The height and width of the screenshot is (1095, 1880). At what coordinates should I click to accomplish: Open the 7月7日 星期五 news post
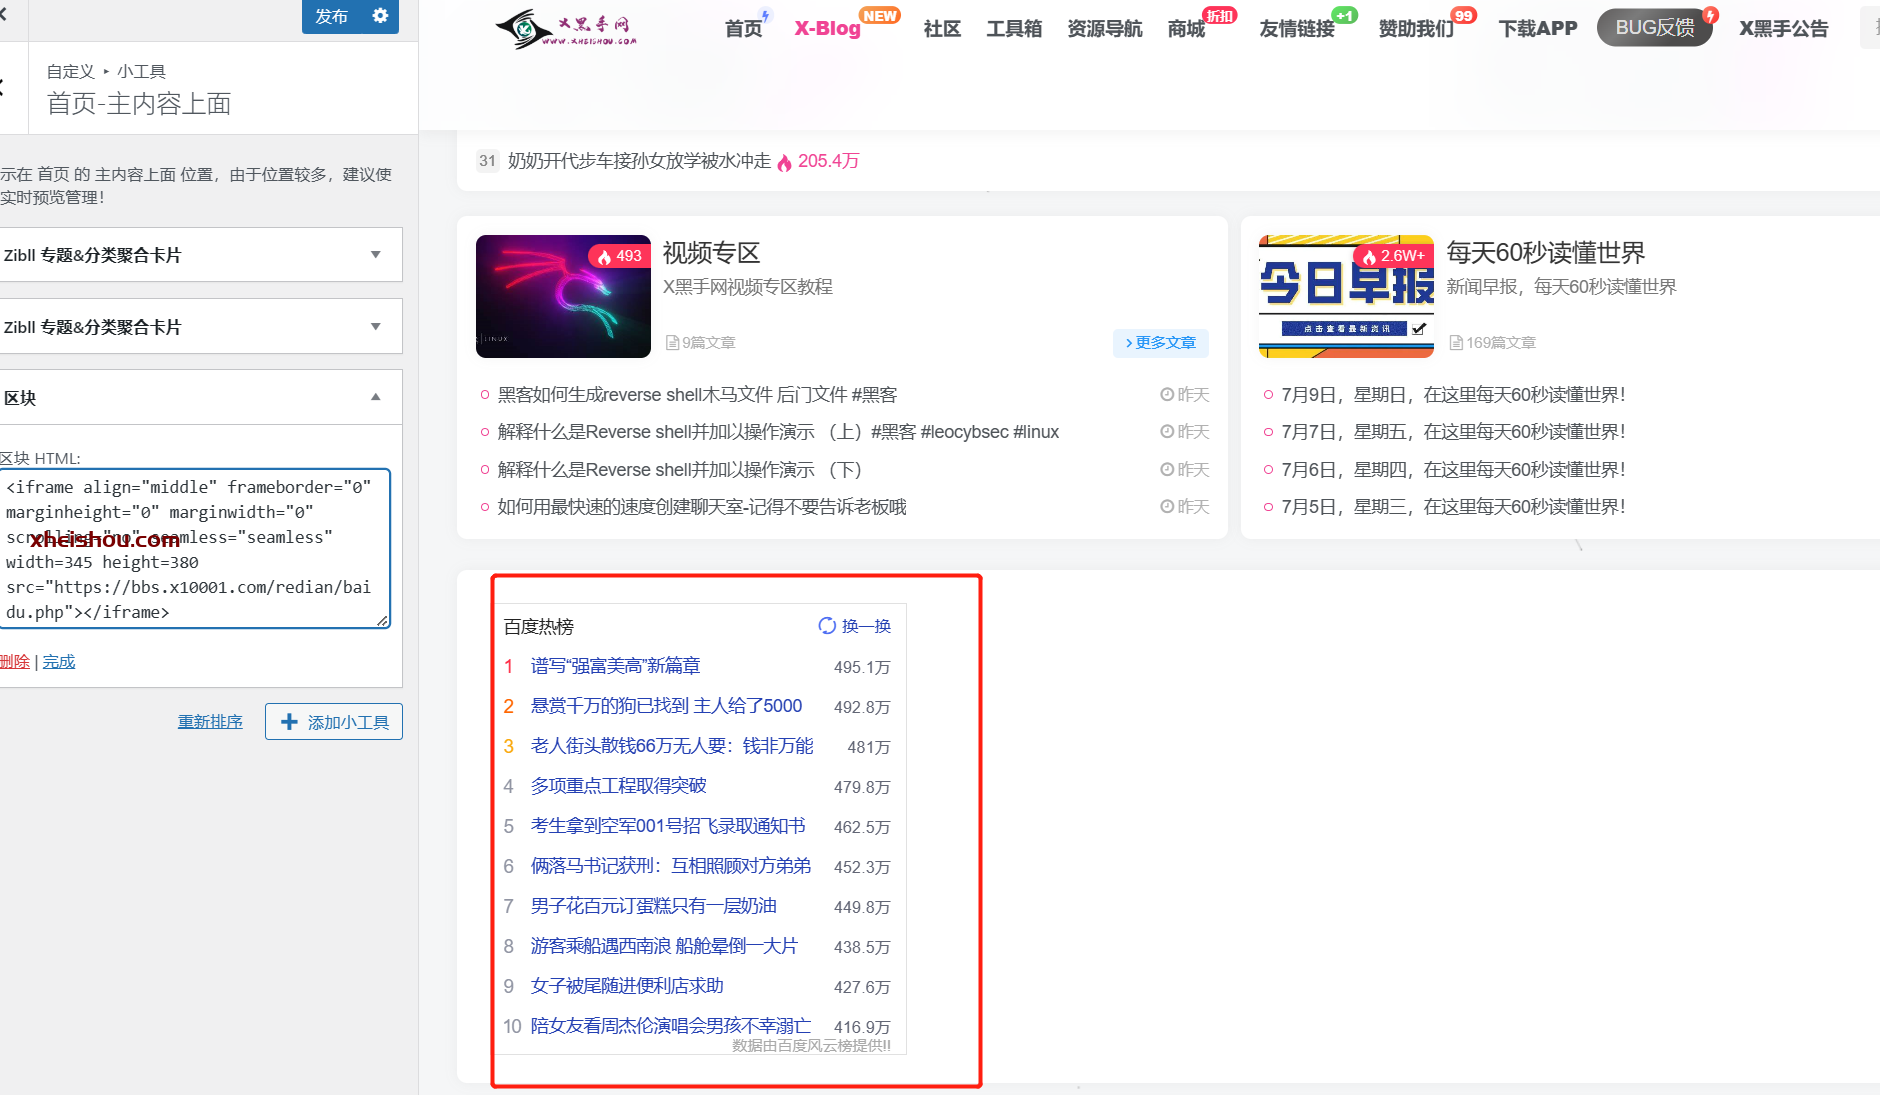click(1453, 432)
